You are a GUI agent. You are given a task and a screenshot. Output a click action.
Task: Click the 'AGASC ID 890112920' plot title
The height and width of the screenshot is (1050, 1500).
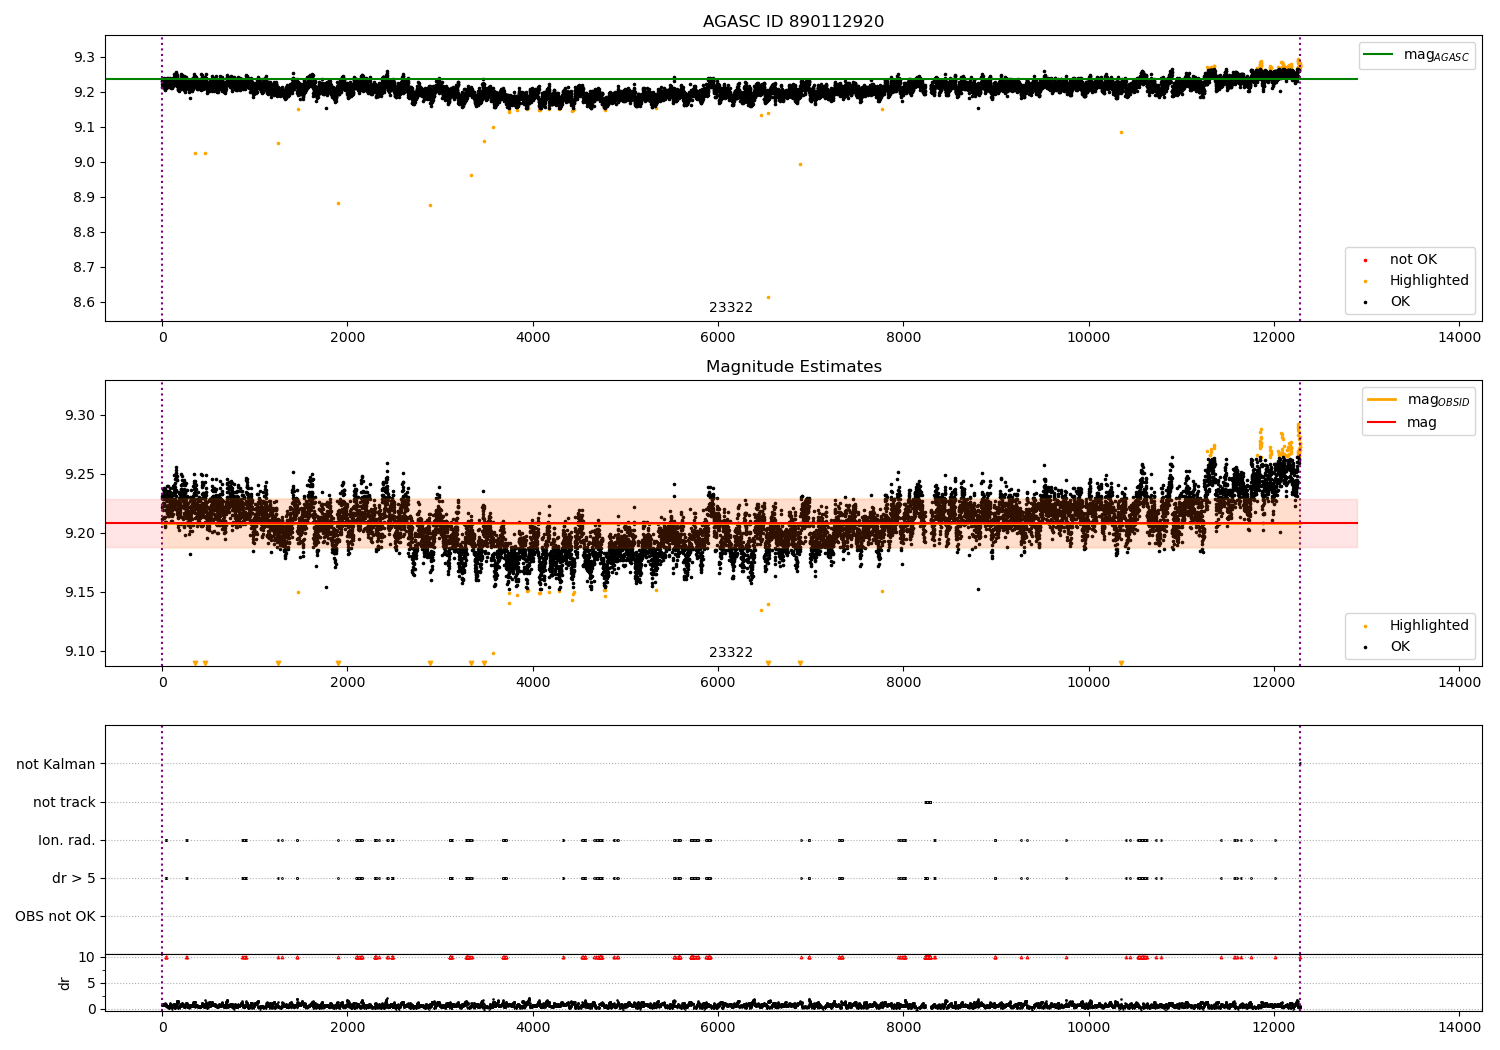click(793, 22)
